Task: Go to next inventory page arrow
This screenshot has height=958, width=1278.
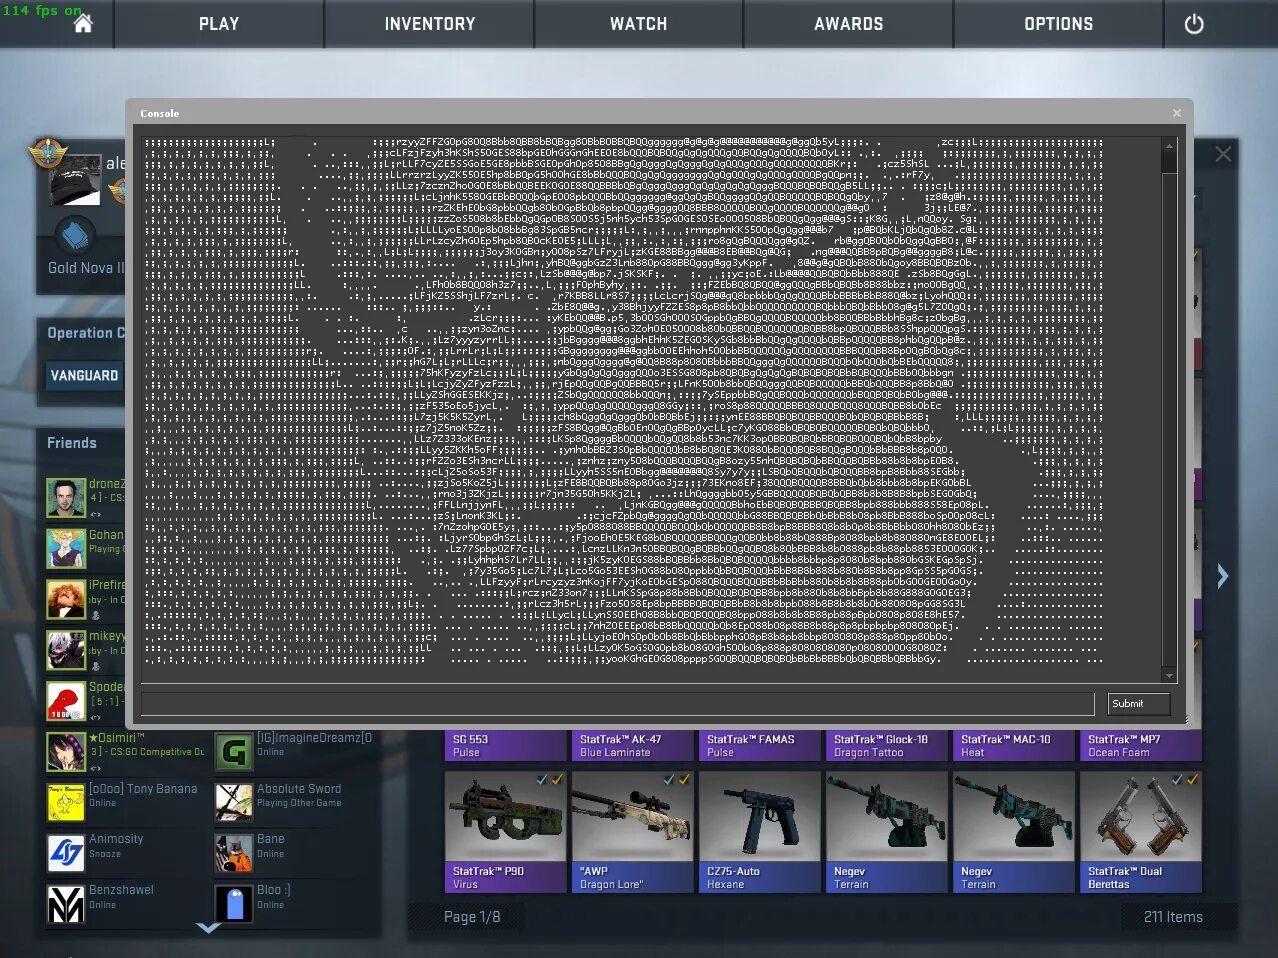Action: pos(1222,576)
